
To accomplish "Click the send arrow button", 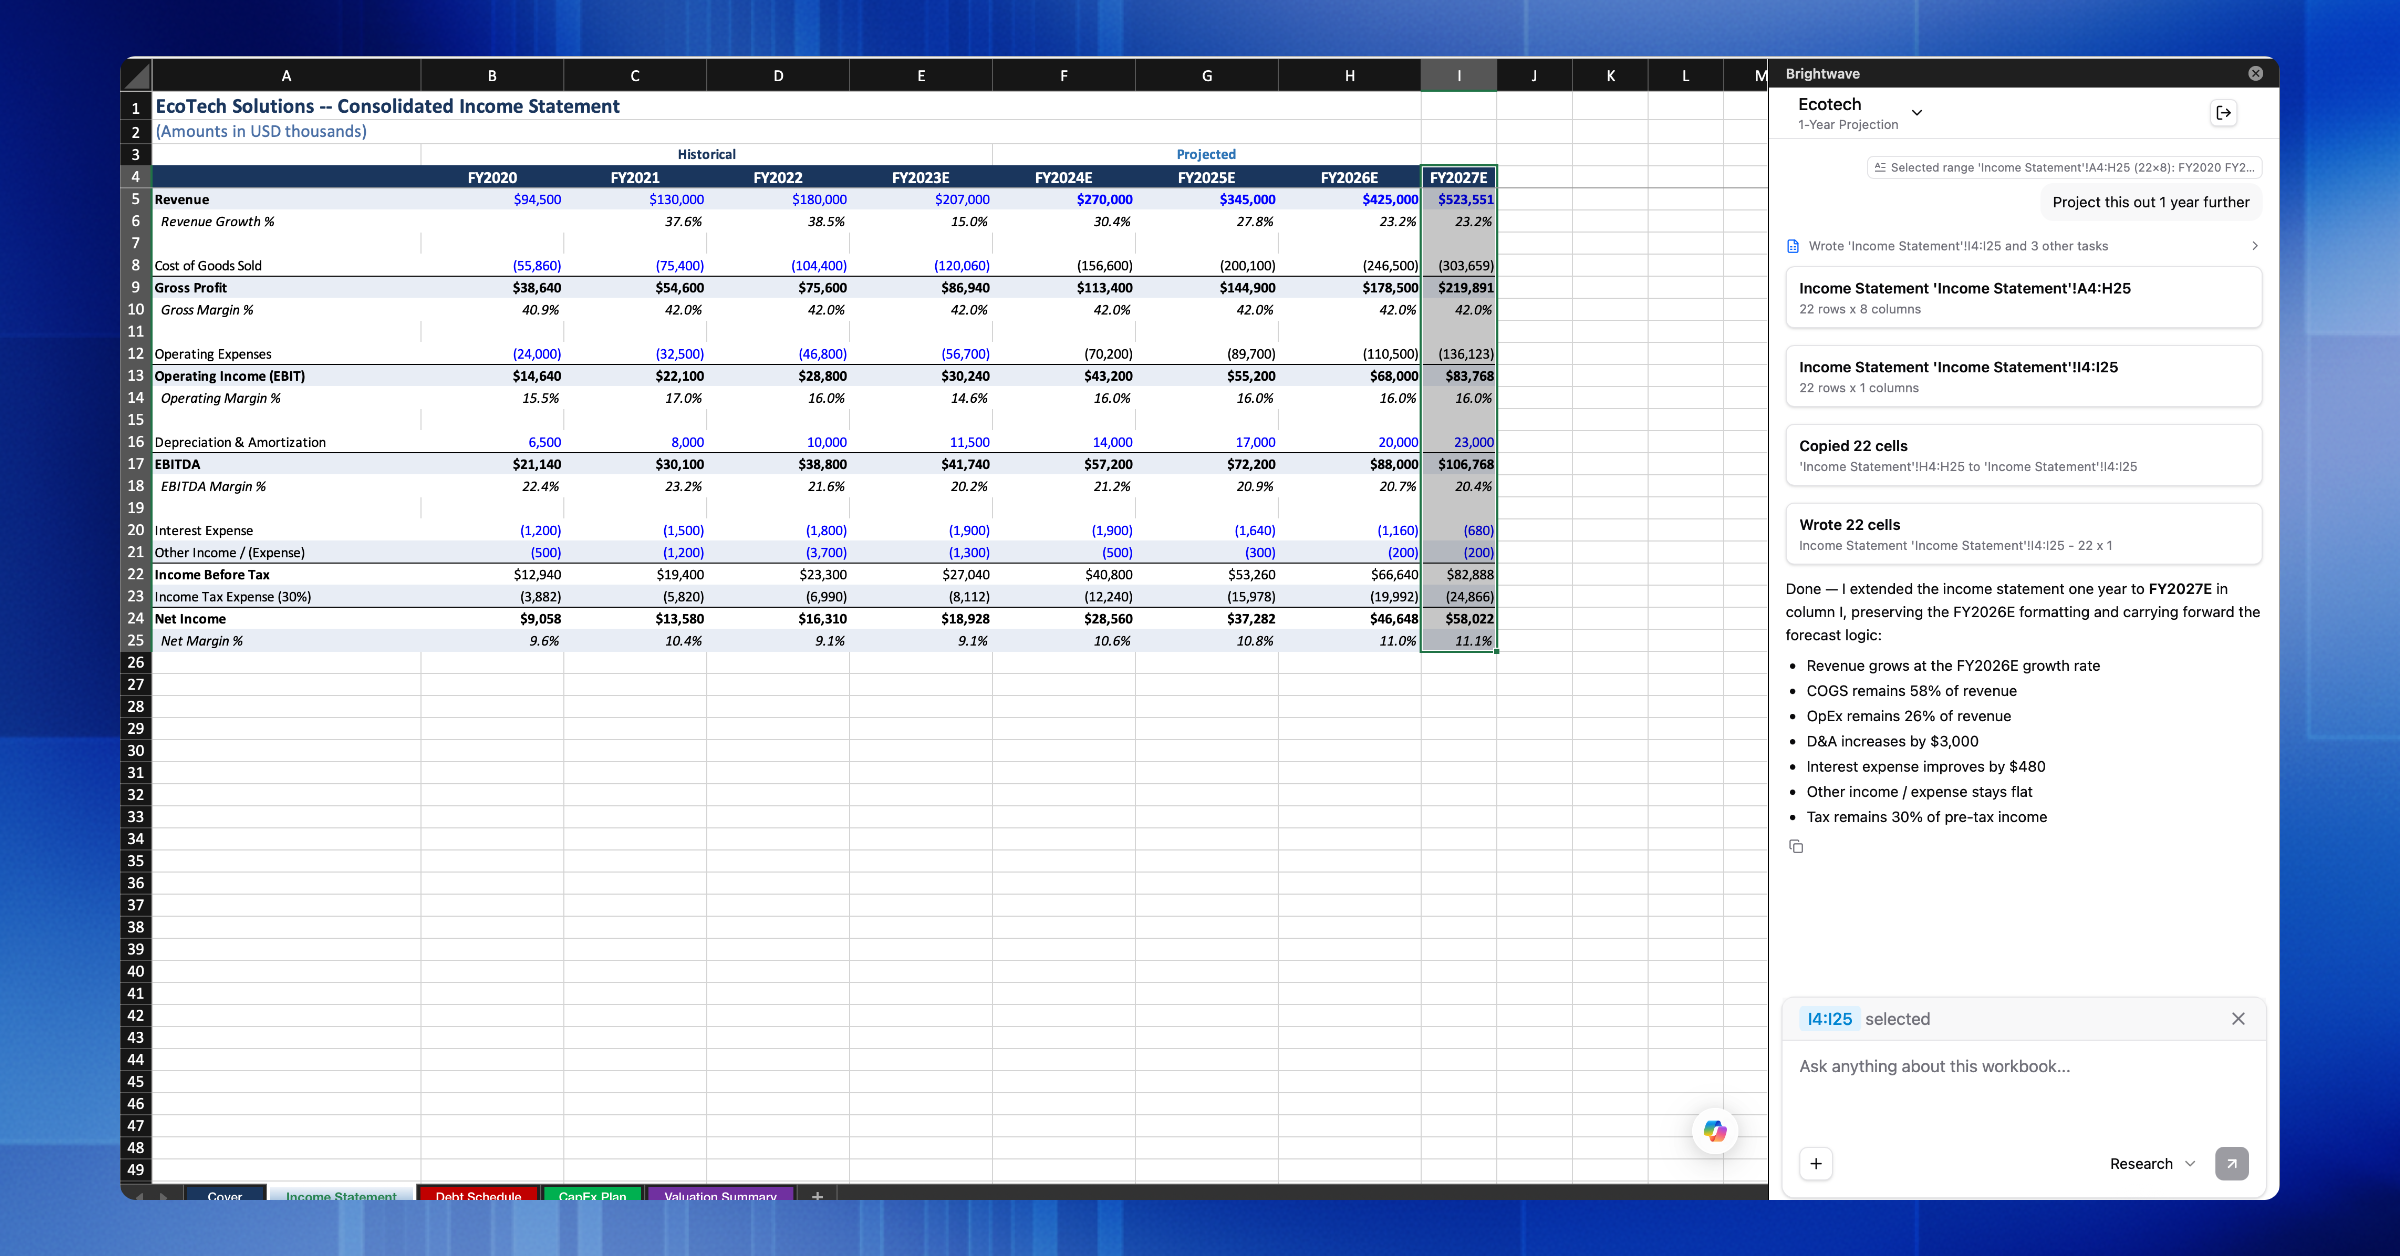I will coord(2231,1163).
